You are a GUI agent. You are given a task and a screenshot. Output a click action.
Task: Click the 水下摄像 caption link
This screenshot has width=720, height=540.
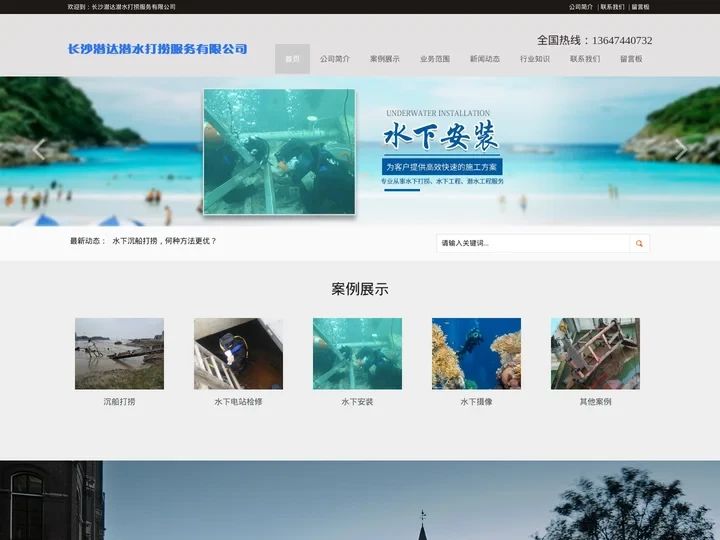click(x=476, y=402)
